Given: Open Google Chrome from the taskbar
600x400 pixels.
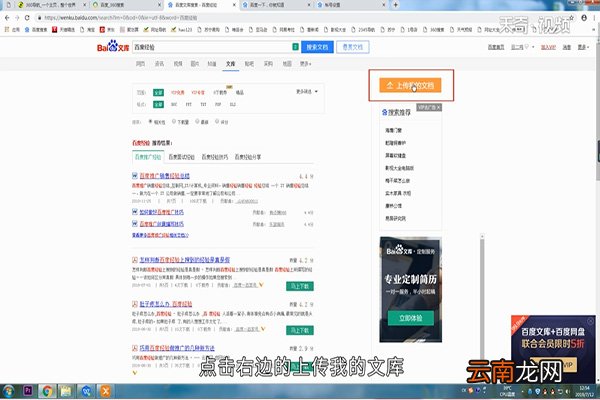Looking at the screenshot, I should click(x=47, y=391).
